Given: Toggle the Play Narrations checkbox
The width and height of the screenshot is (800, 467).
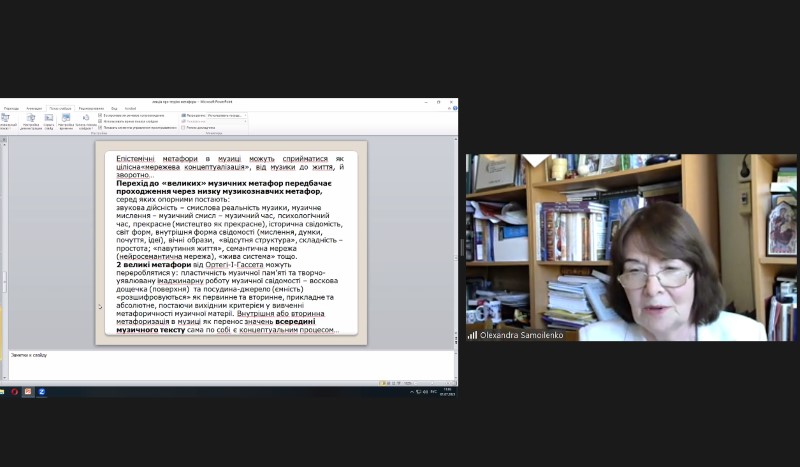Looking at the screenshot, I should coord(101,115).
